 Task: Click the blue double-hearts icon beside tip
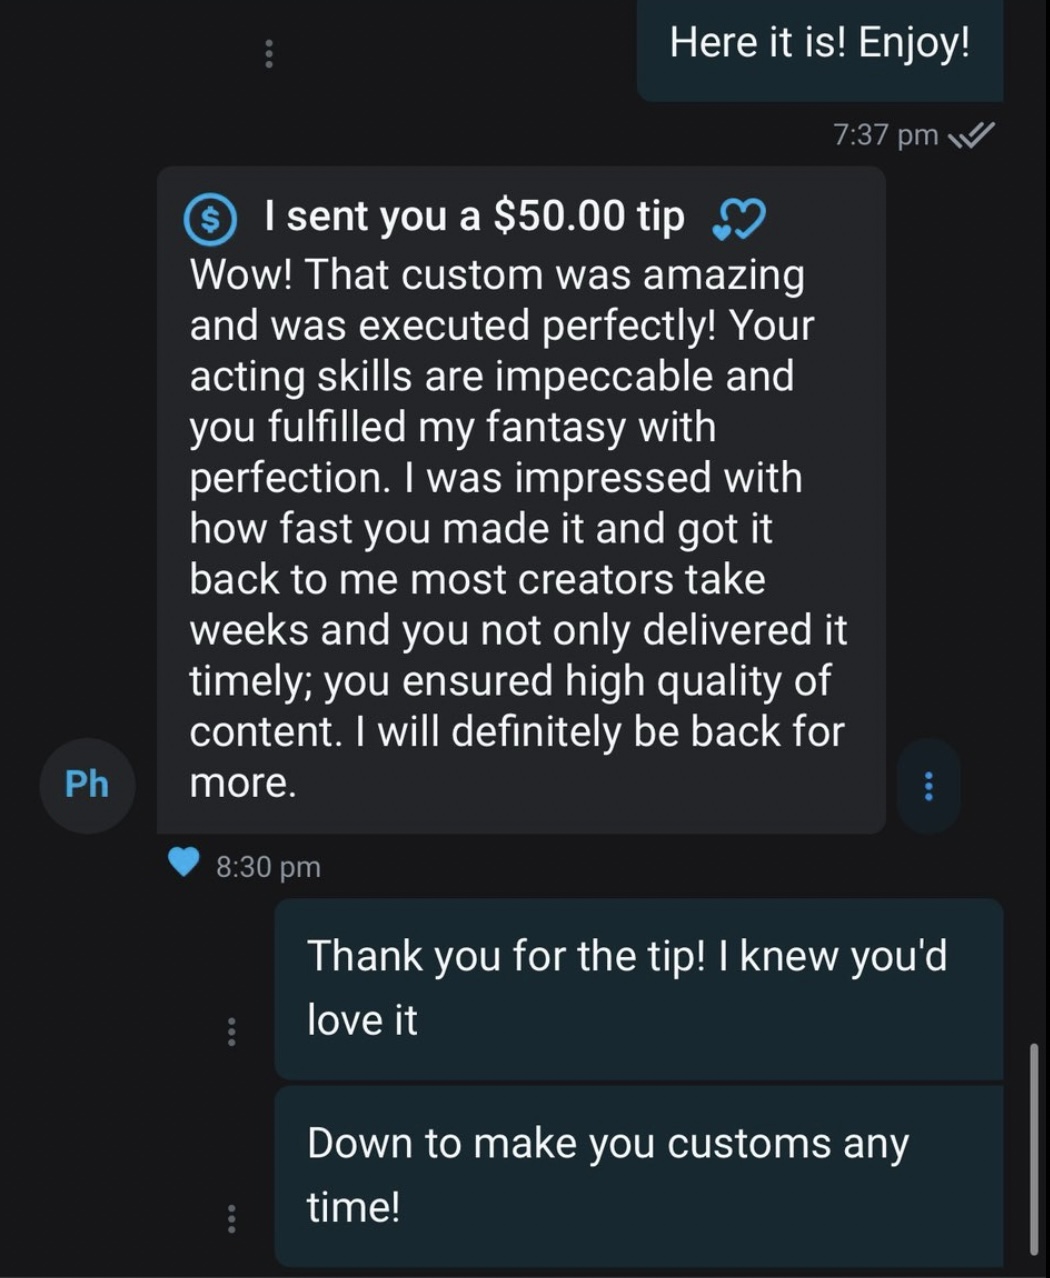click(738, 220)
